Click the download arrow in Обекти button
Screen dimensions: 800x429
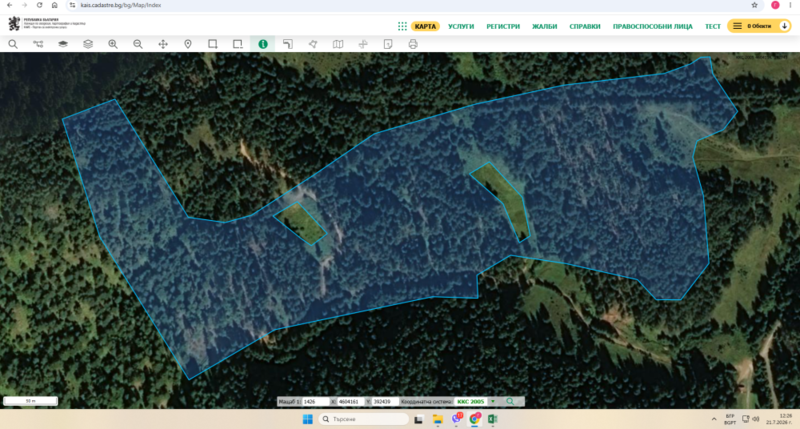pyautogui.click(x=784, y=26)
